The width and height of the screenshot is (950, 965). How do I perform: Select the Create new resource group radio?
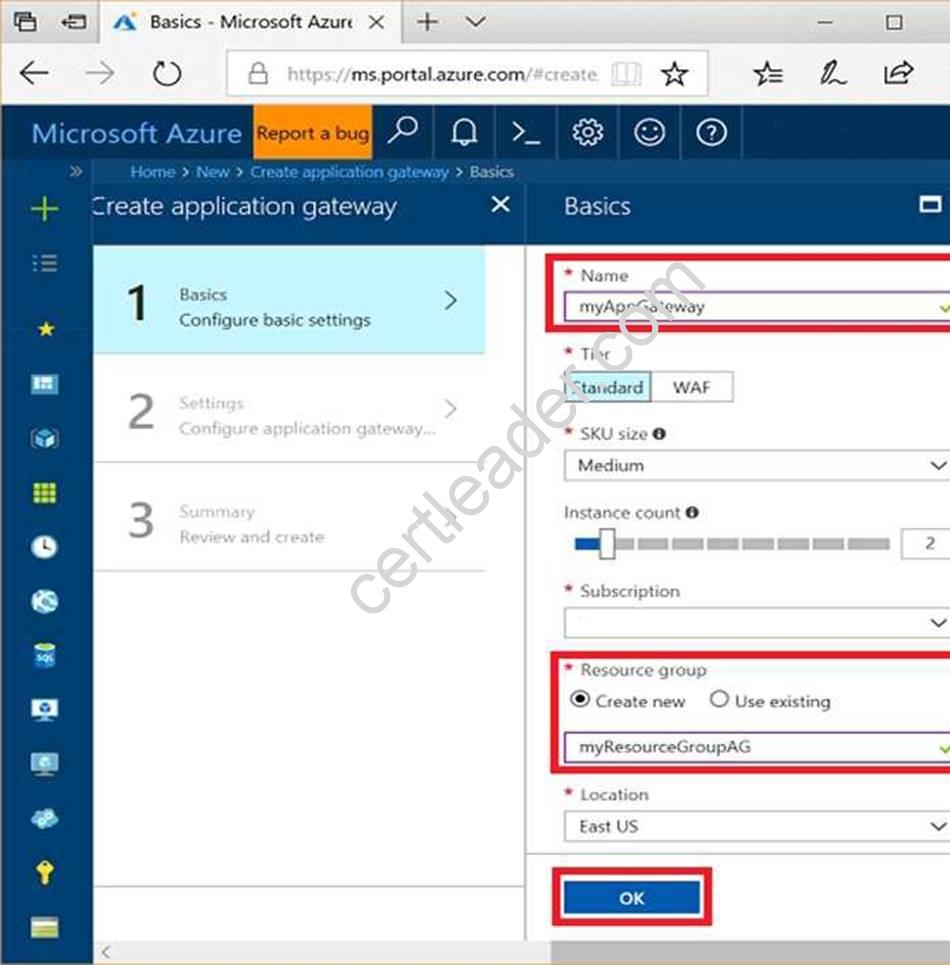coord(580,700)
